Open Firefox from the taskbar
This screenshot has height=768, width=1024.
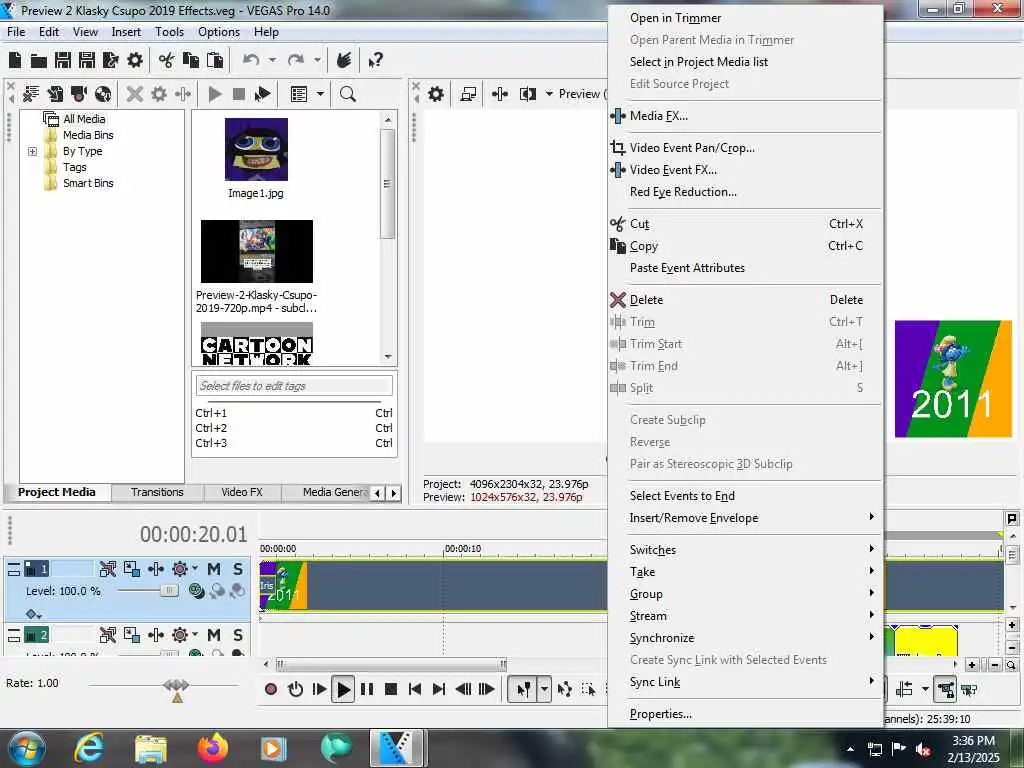click(x=213, y=748)
